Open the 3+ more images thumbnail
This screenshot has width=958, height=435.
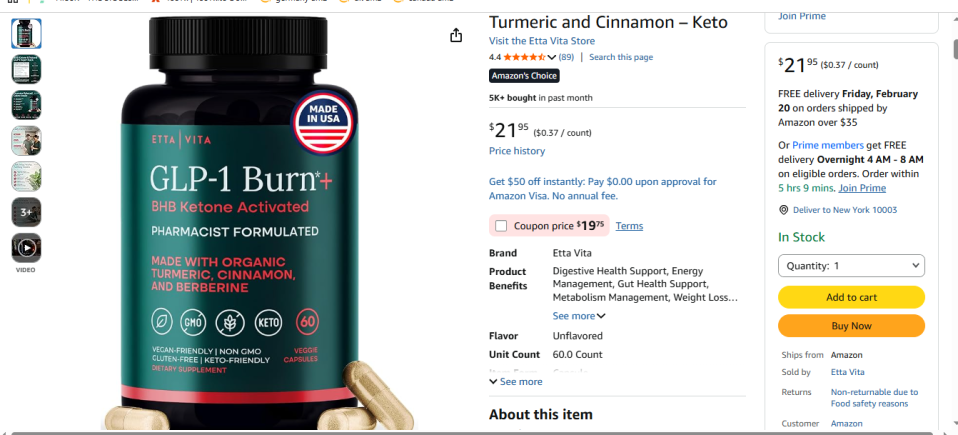[x=26, y=212]
